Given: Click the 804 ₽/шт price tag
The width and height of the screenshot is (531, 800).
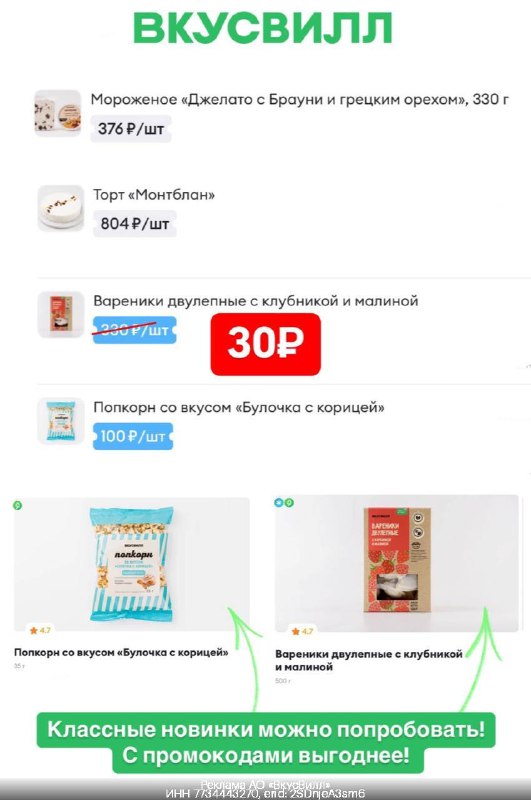Looking at the screenshot, I should click(135, 223).
